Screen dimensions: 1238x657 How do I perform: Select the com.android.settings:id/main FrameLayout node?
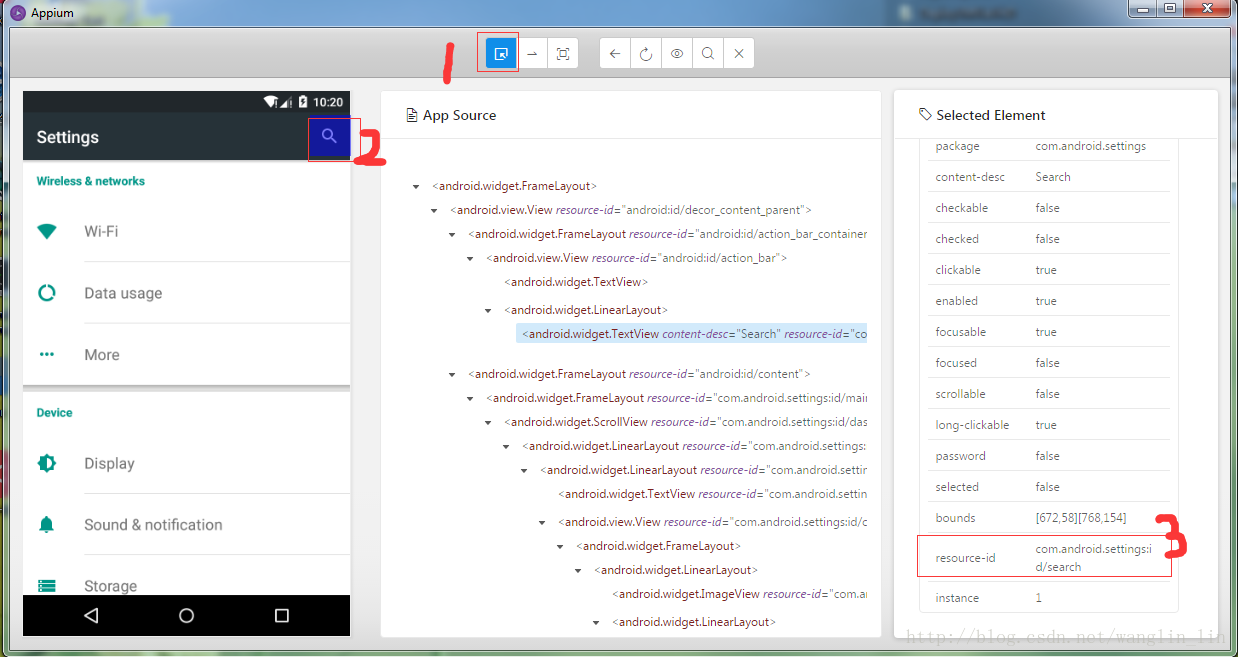676,398
